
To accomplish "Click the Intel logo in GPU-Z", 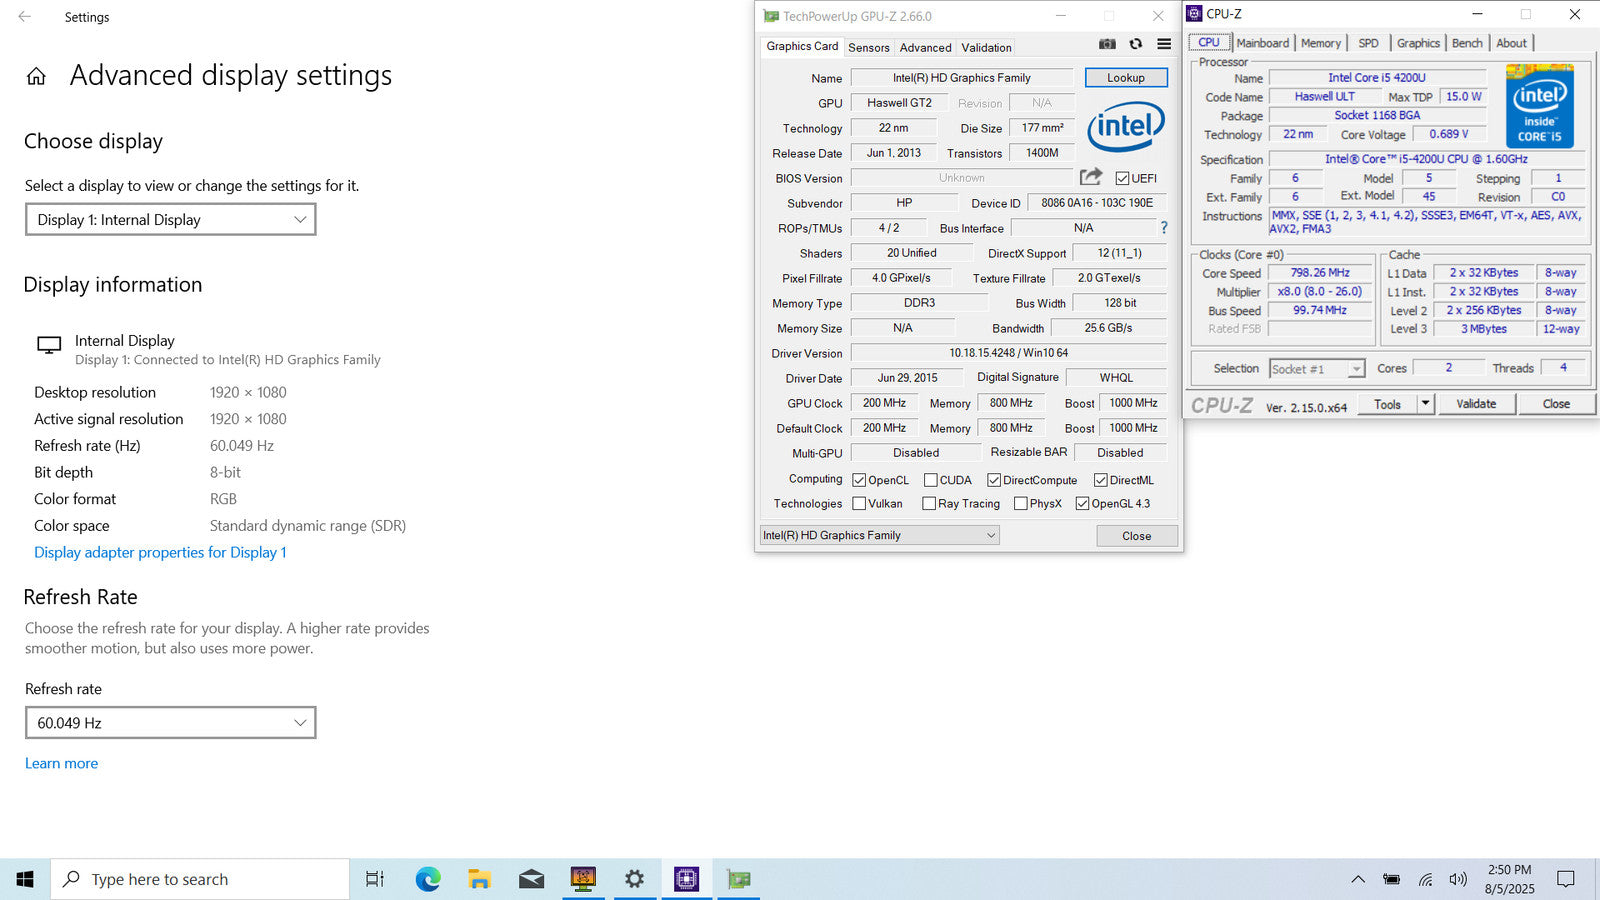I will pos(1126,126).
